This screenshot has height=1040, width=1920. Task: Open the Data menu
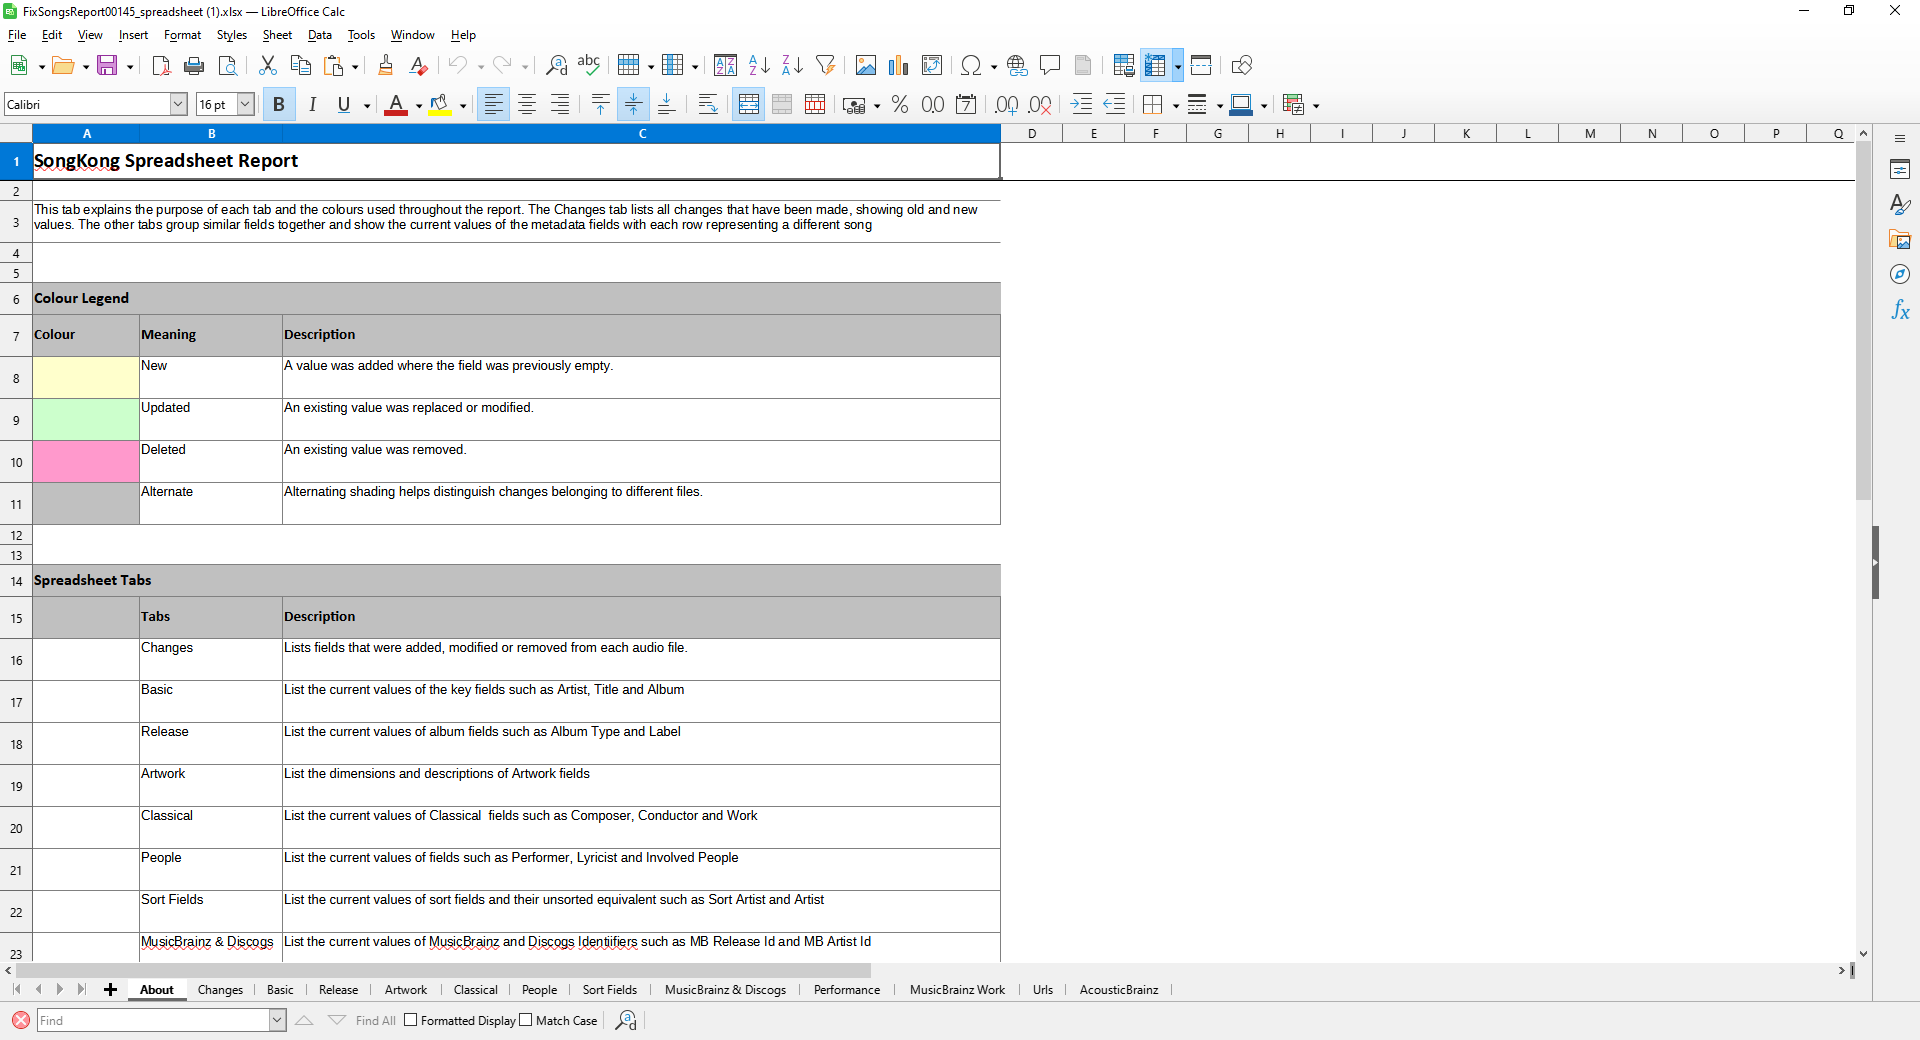[319, 35]
